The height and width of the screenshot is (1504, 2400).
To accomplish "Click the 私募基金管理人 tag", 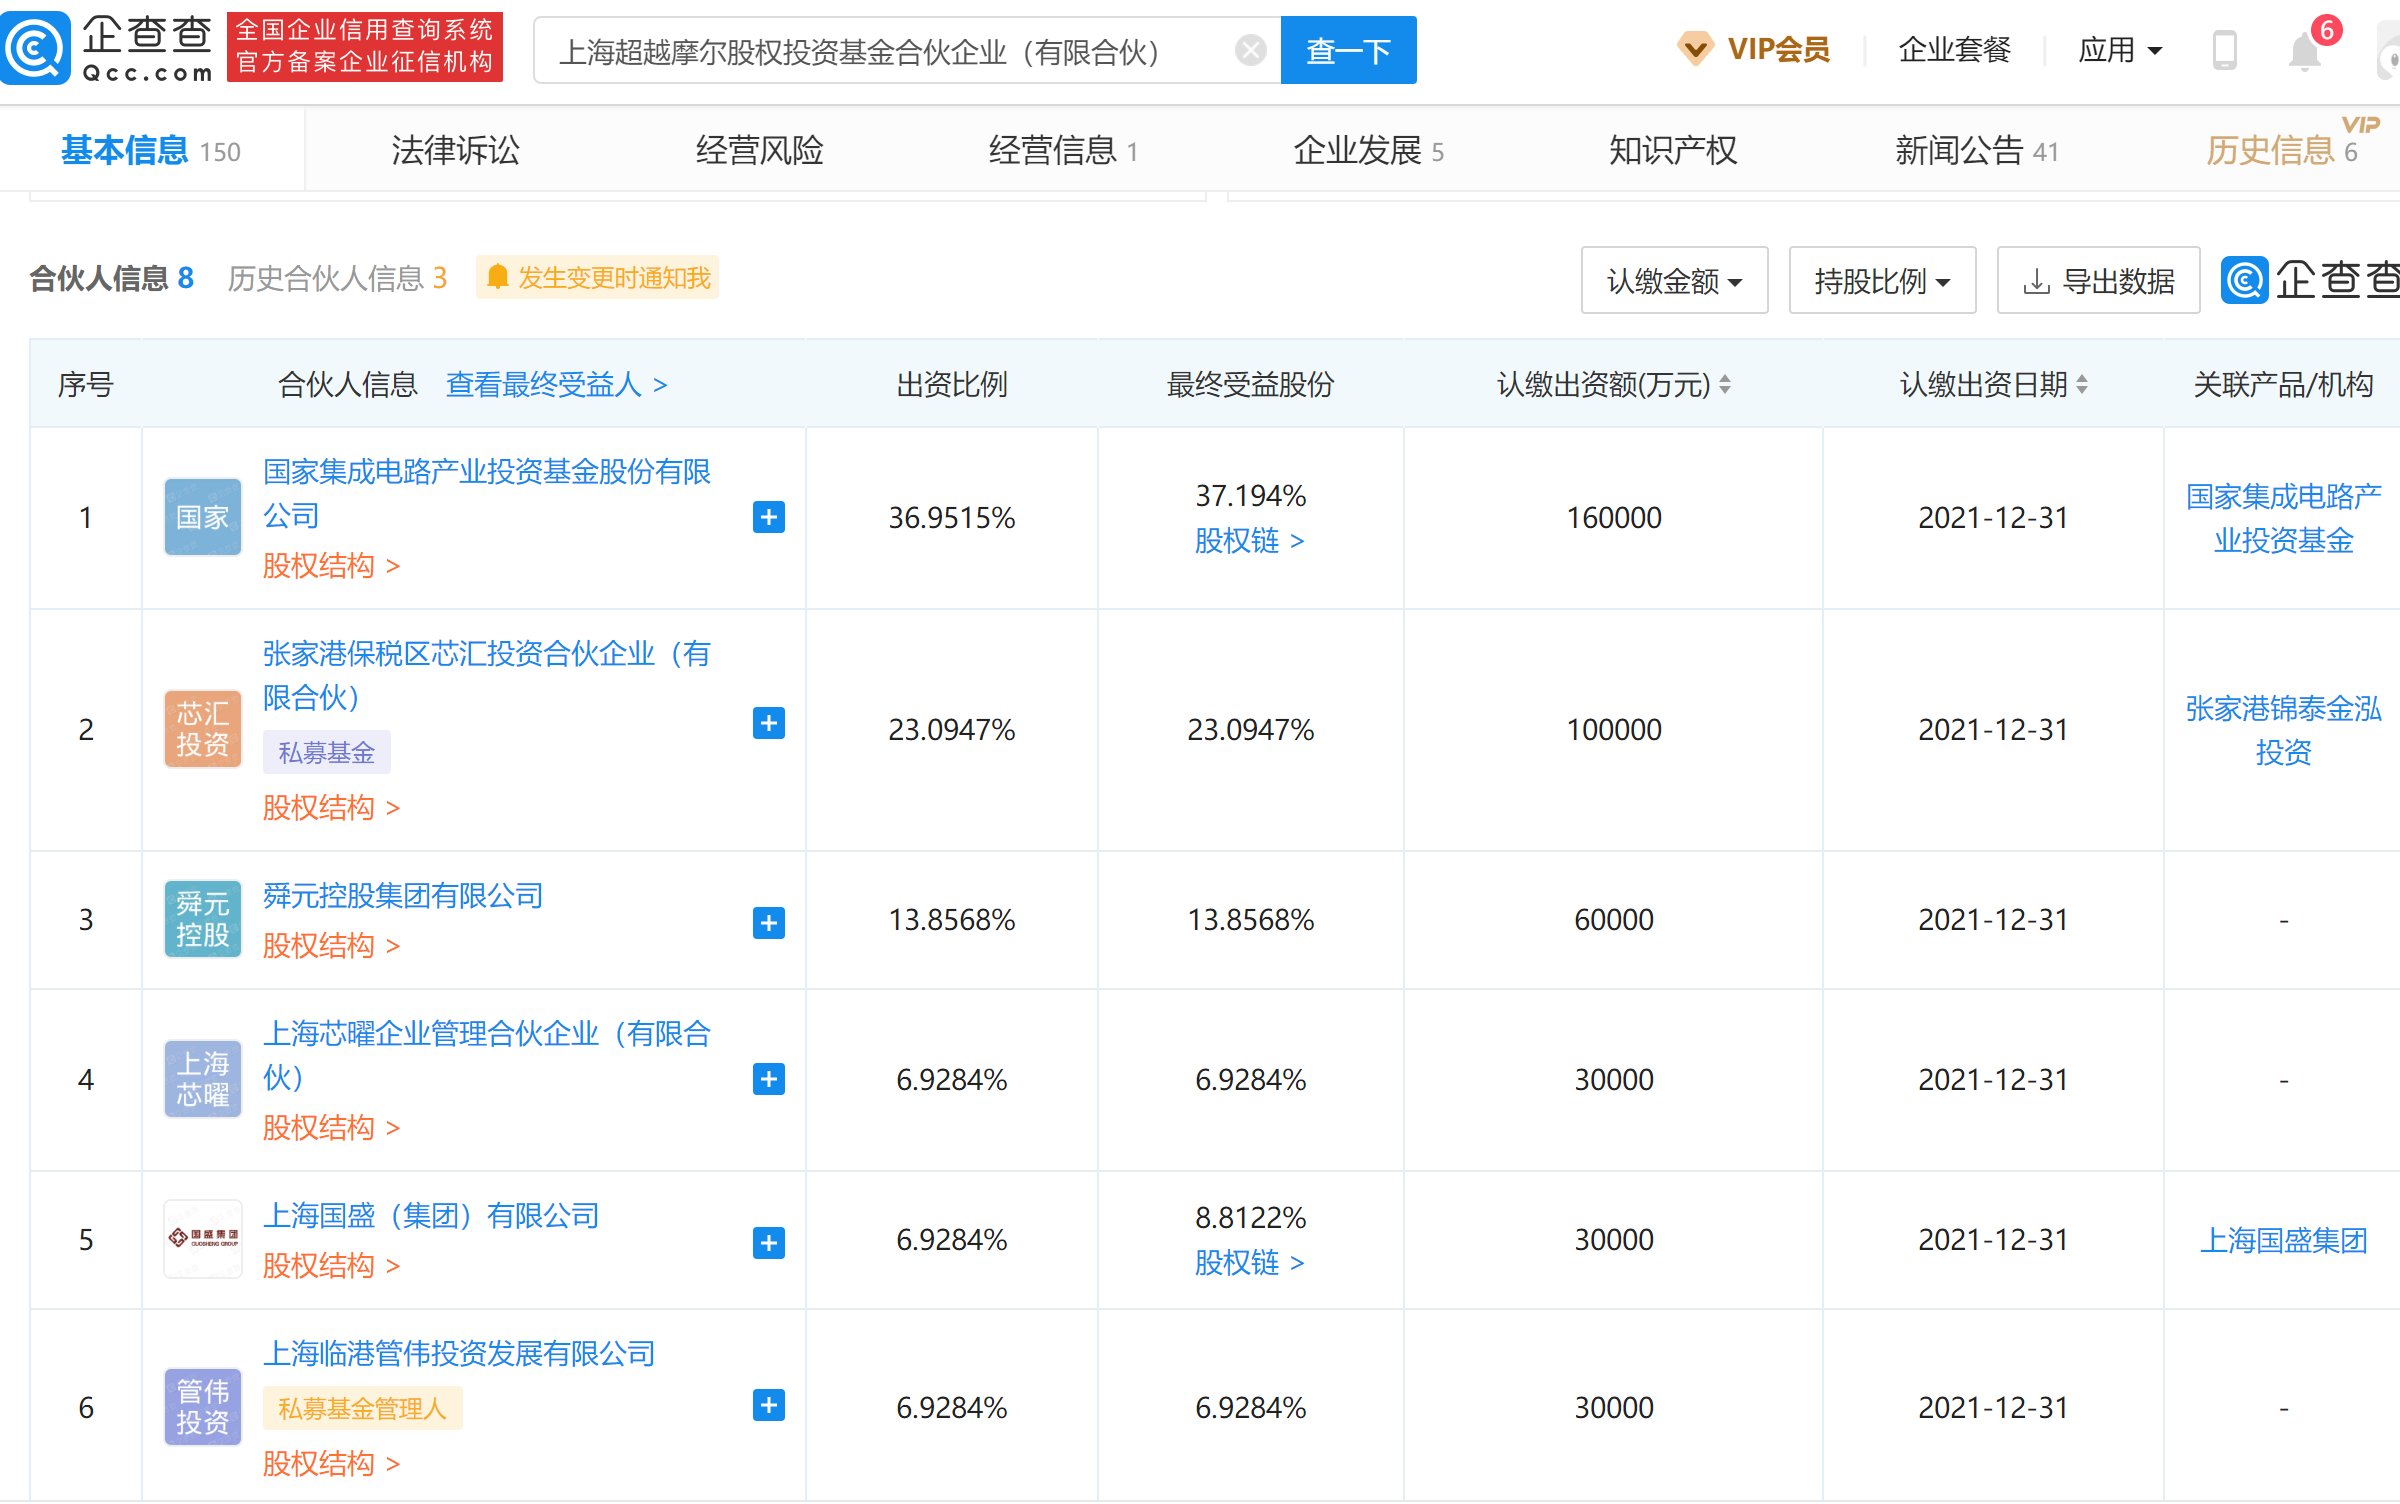I will [362, 1408].
